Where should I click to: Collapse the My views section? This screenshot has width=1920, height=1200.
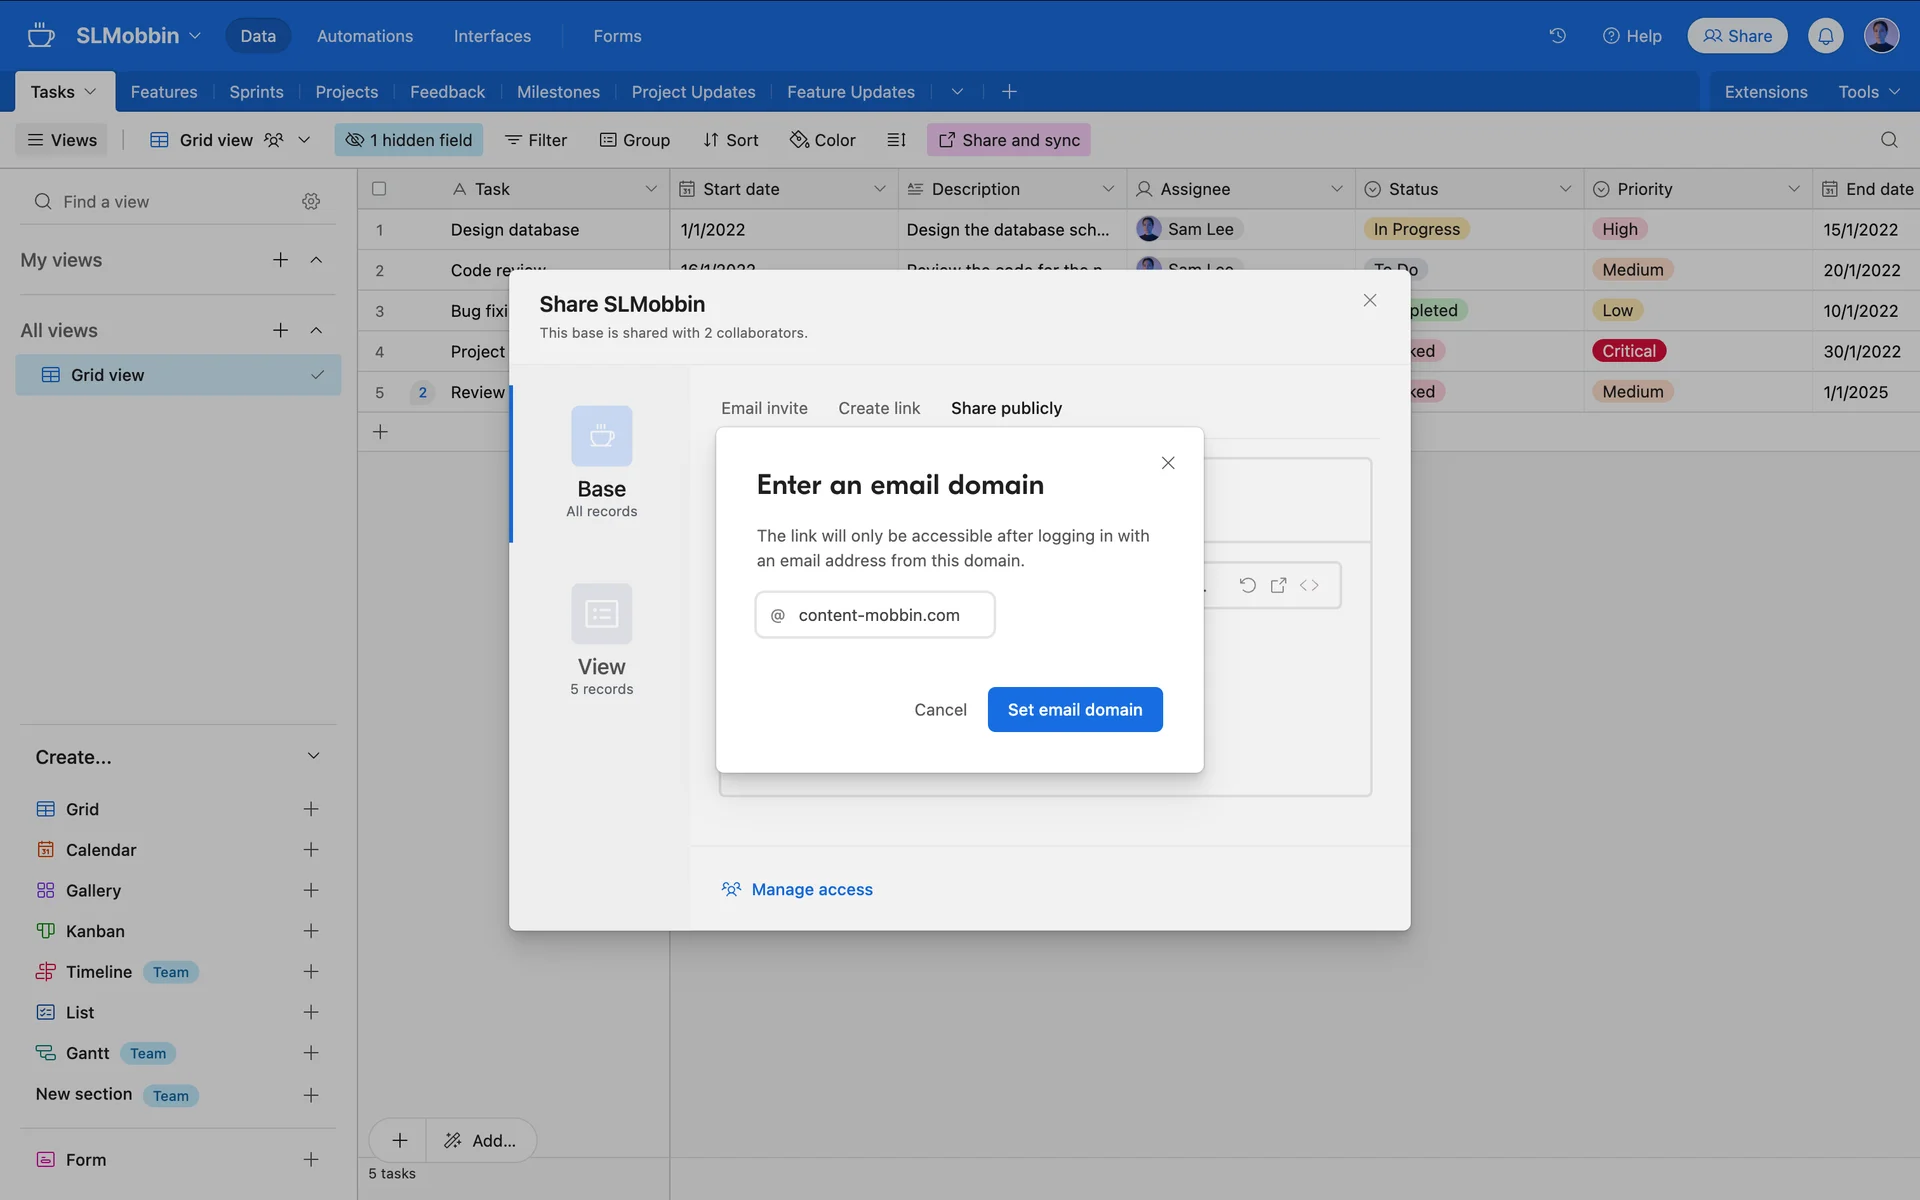316,260
